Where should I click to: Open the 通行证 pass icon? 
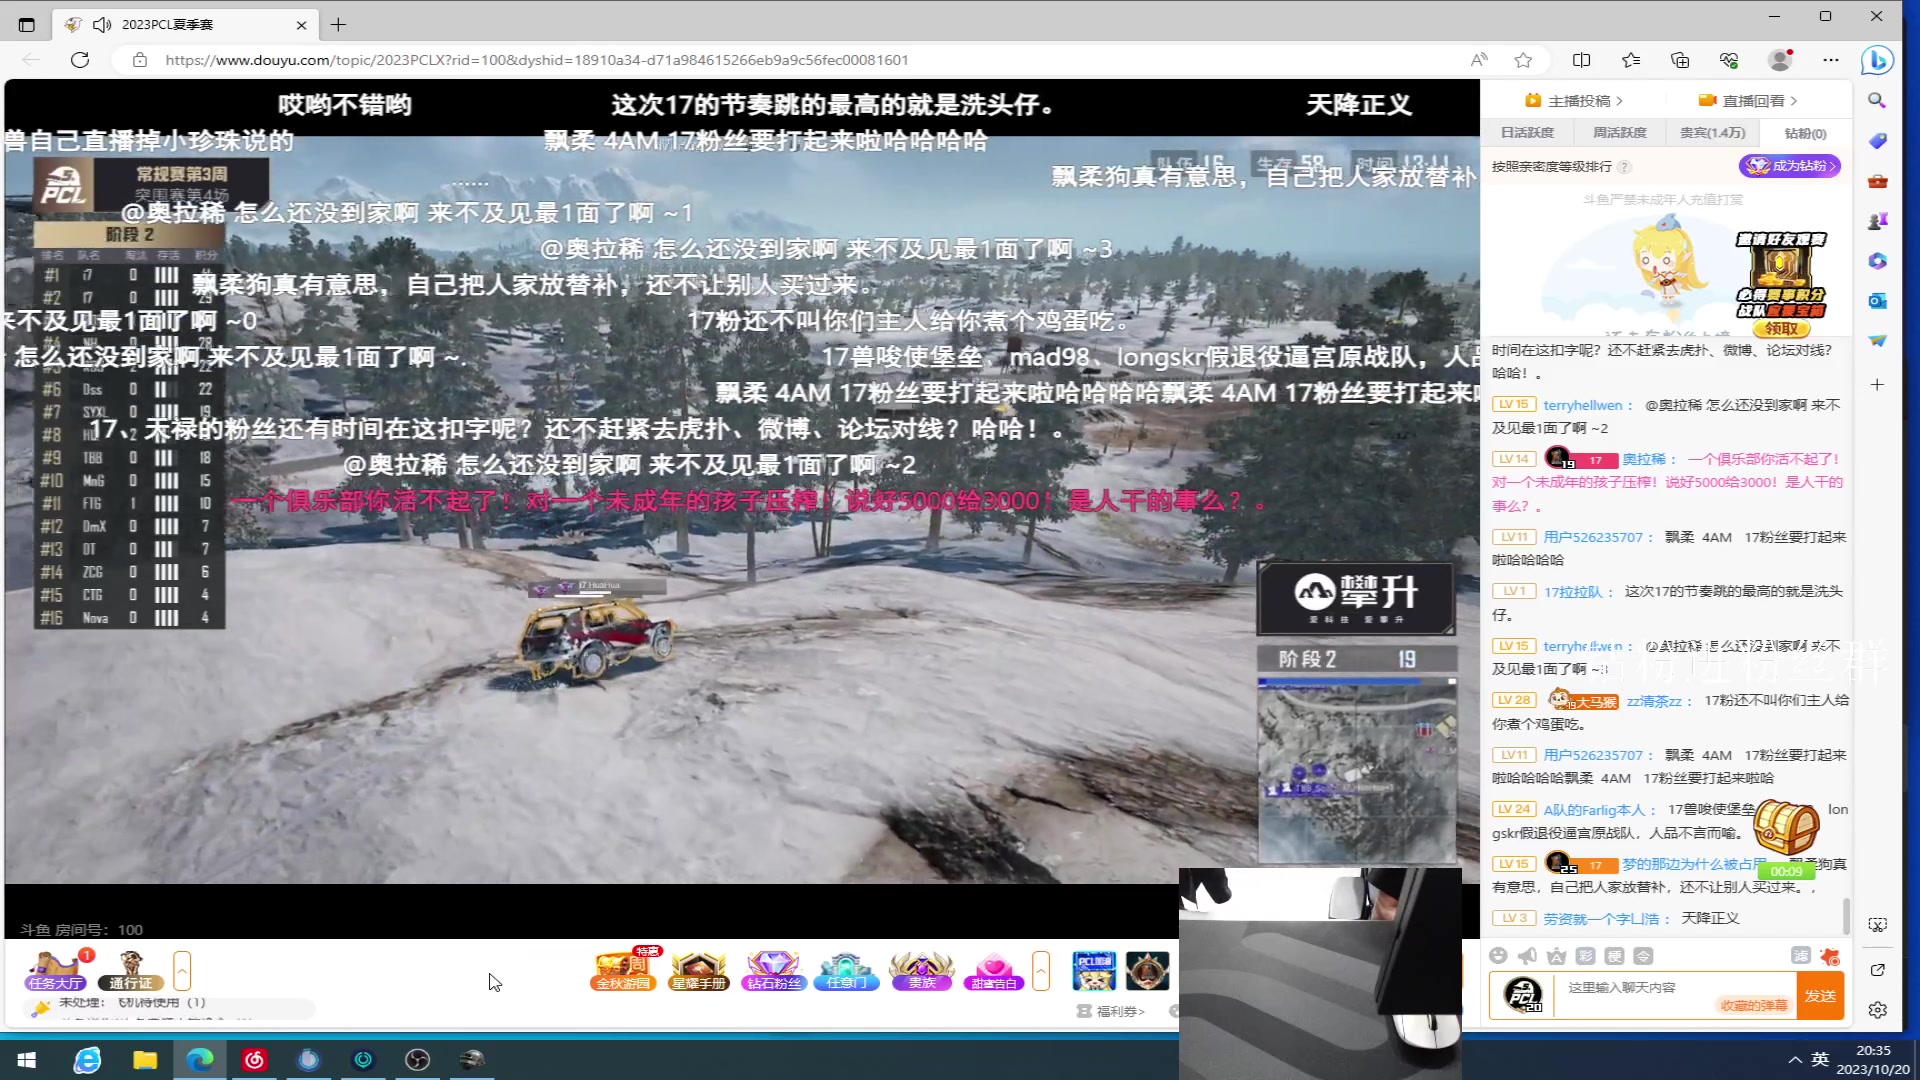pos(131,970)
